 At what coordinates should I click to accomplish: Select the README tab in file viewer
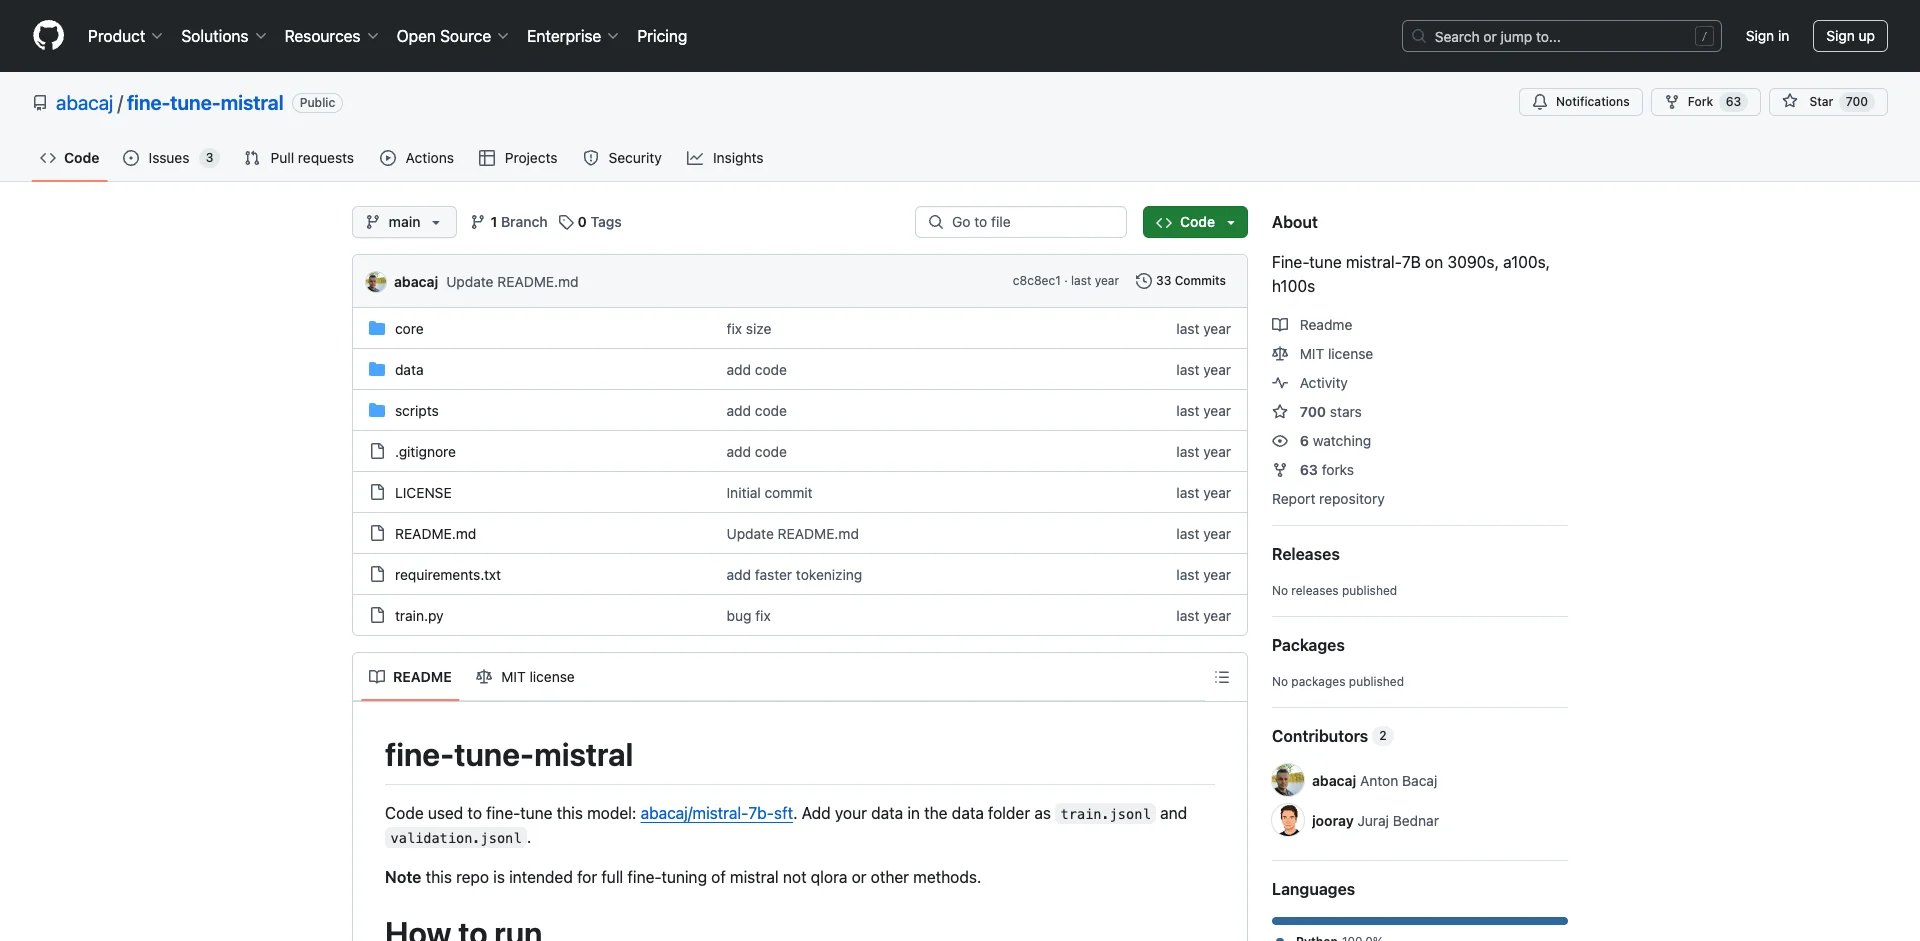tap(410, 677)
